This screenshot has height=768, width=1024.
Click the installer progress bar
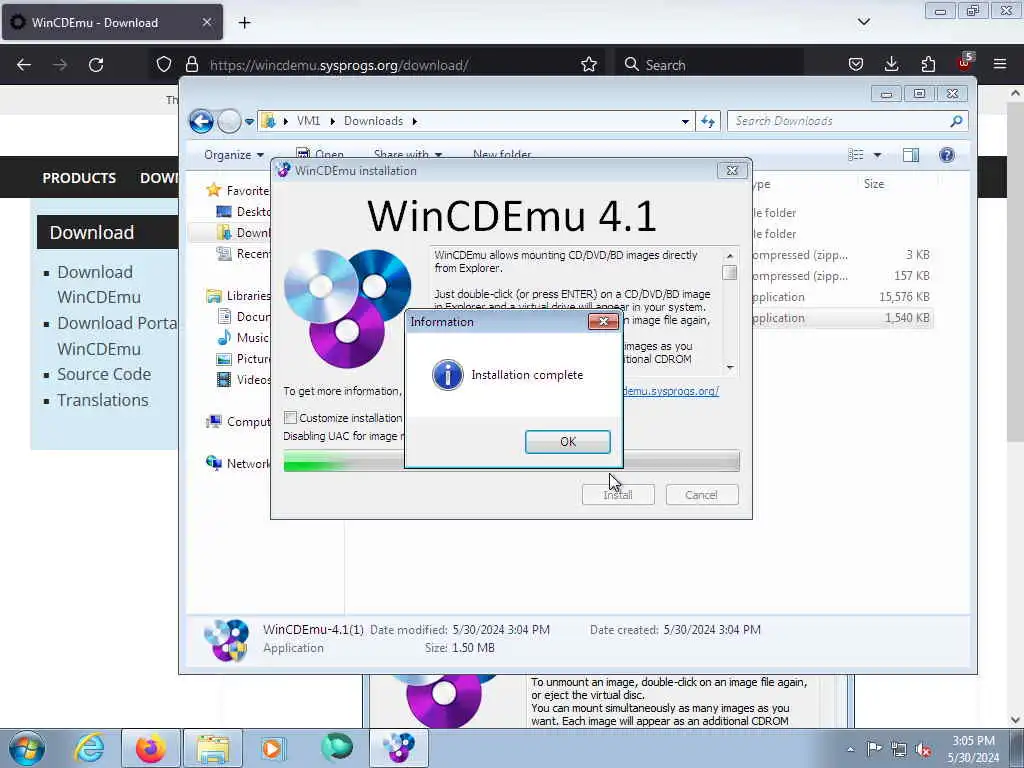(511, 461)
